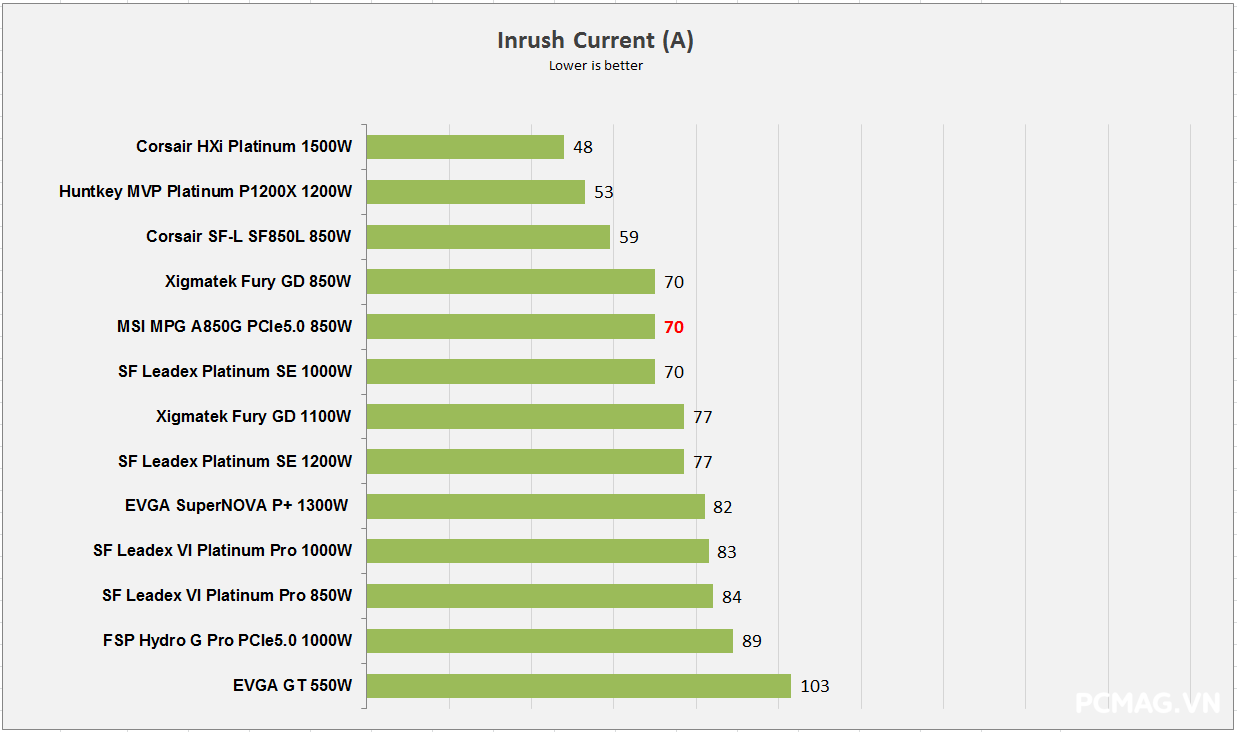Click the data value 83
This screenshot has height=732, width=1237.
[x=727, y=552]
